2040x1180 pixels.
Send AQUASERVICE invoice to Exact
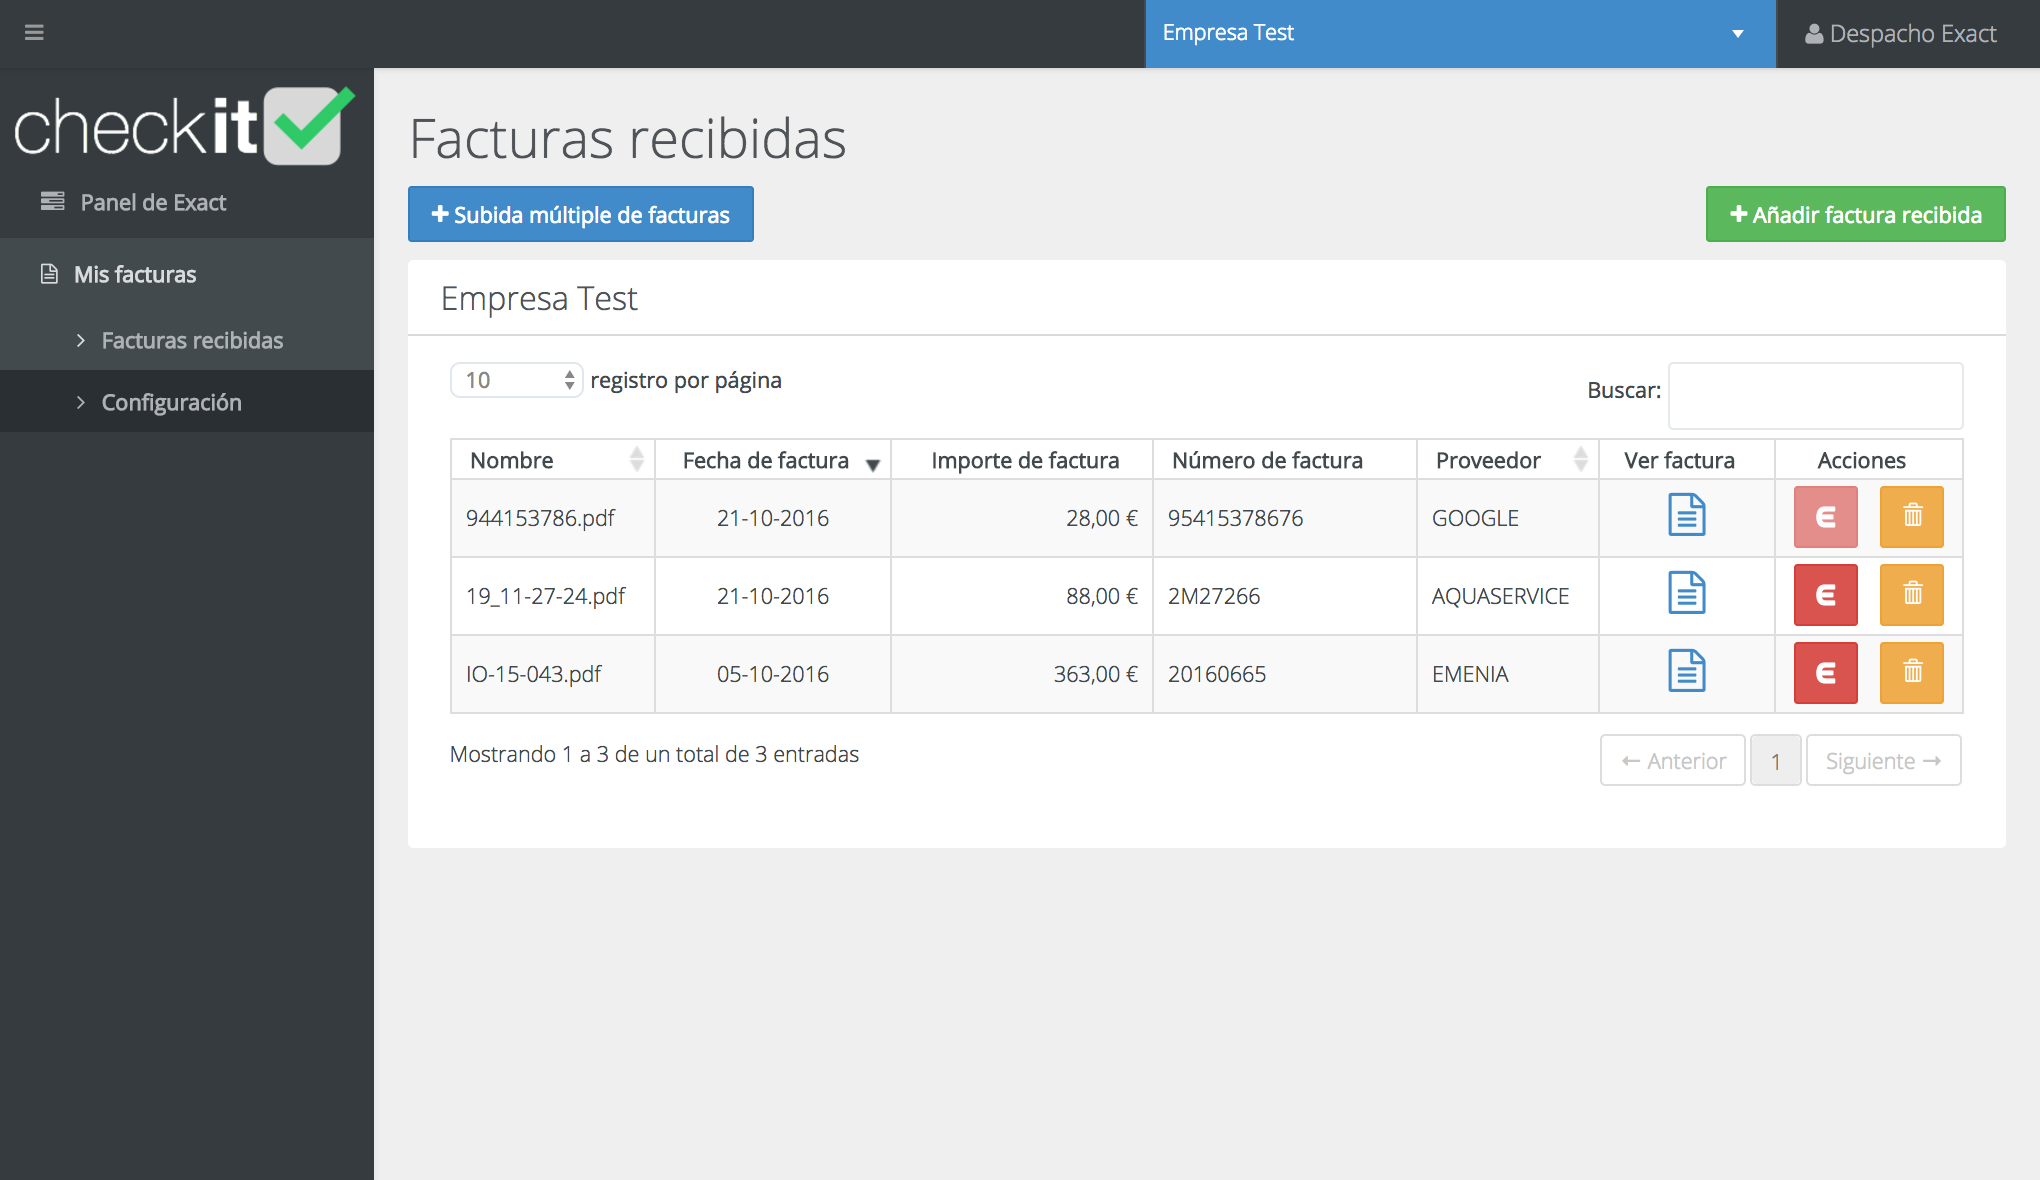[x=1825, y=595]
